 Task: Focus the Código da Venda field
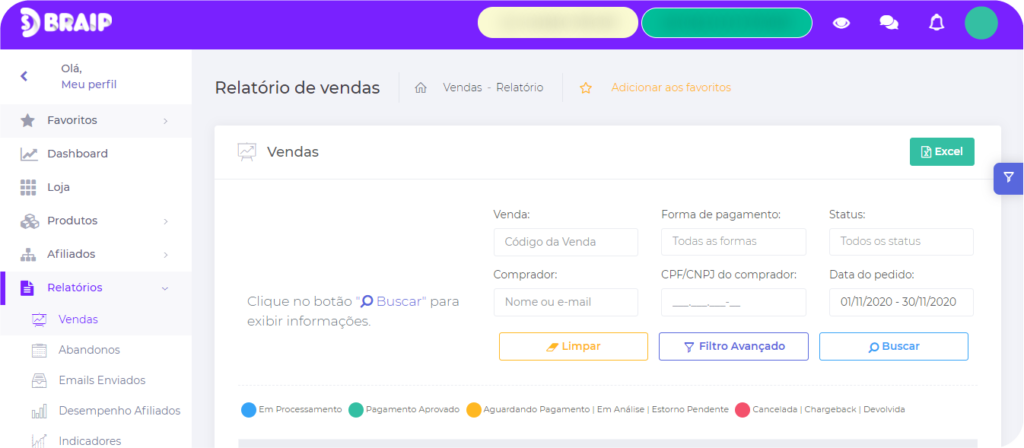point(566,242)
